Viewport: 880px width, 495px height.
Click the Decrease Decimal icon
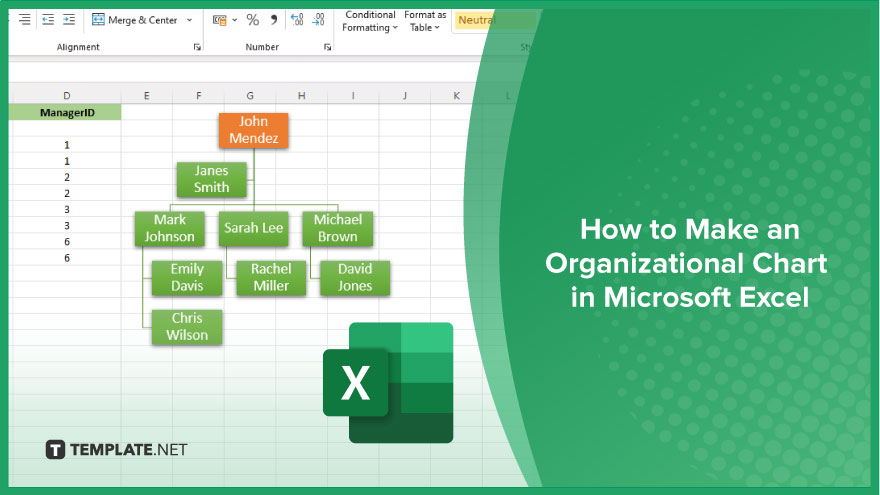[318, 20]
